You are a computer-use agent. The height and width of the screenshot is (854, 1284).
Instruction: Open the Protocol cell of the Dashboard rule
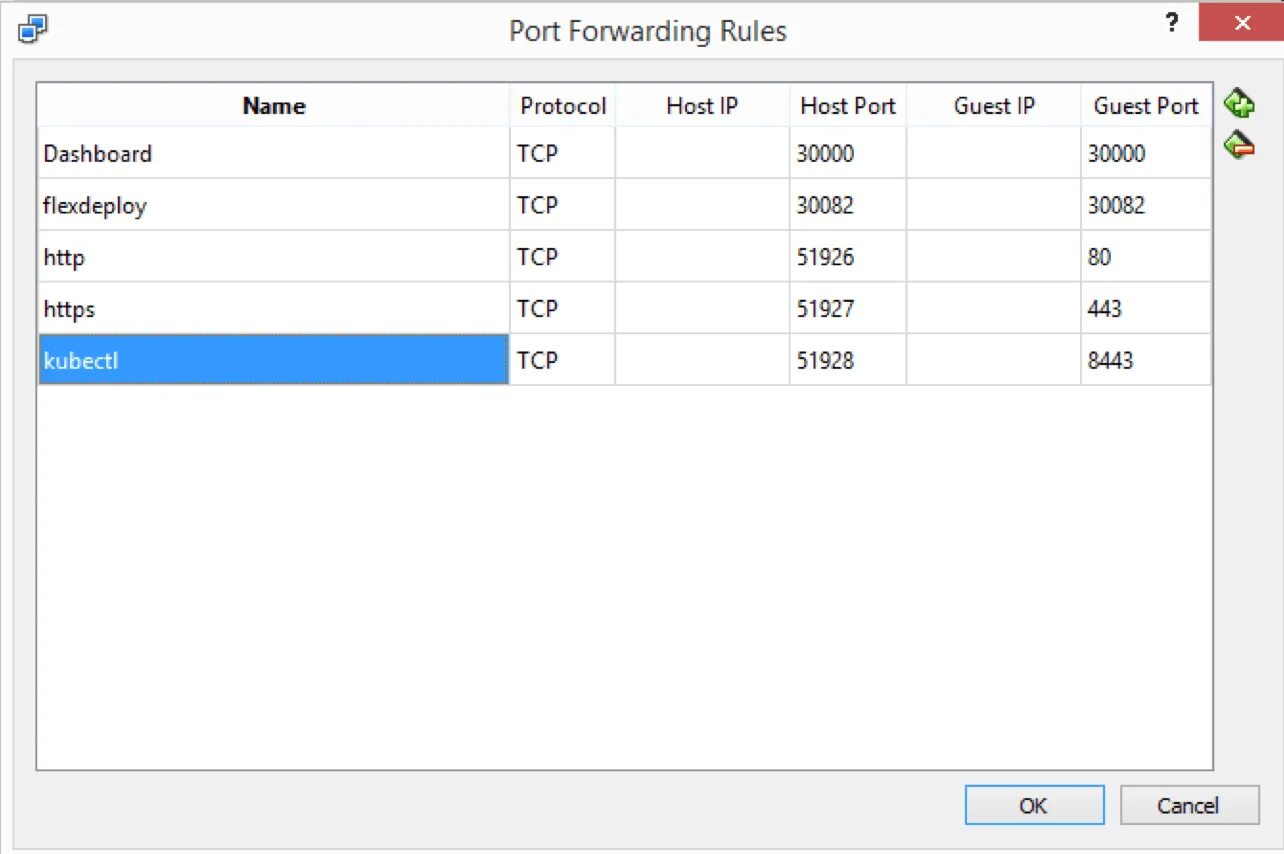coord(562,154)
